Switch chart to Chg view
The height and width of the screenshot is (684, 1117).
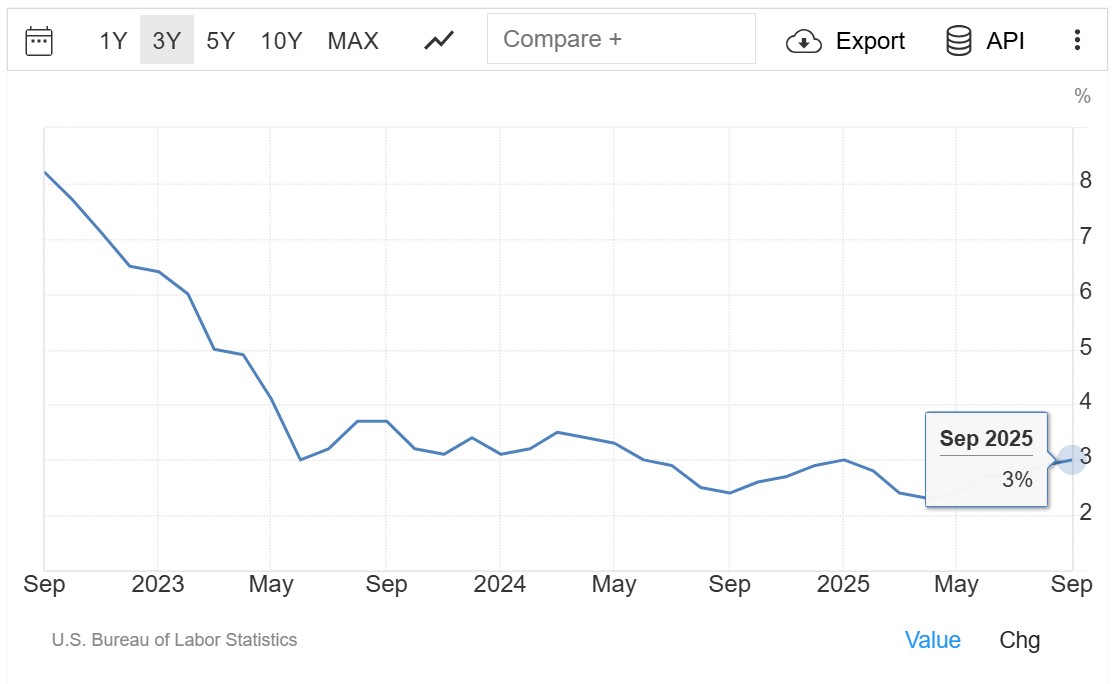[1019, 640]
